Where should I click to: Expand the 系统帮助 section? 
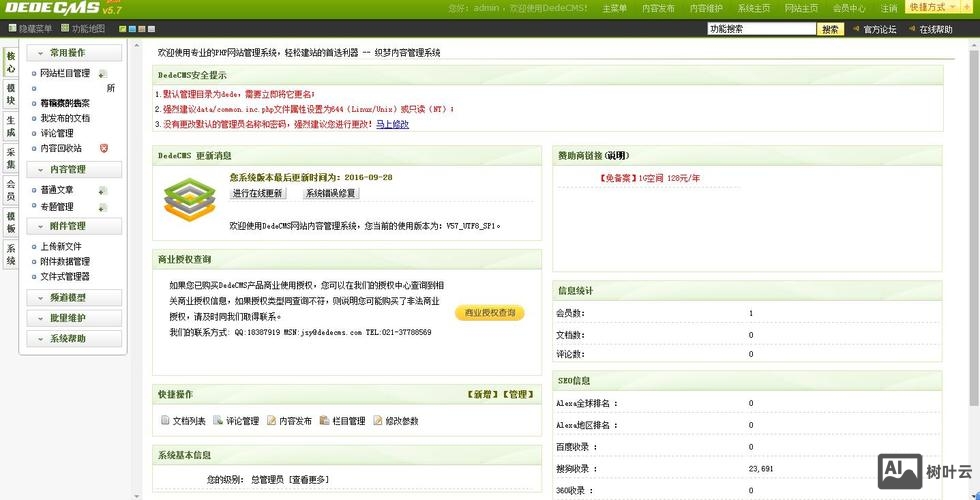click(x=74, y=338)
